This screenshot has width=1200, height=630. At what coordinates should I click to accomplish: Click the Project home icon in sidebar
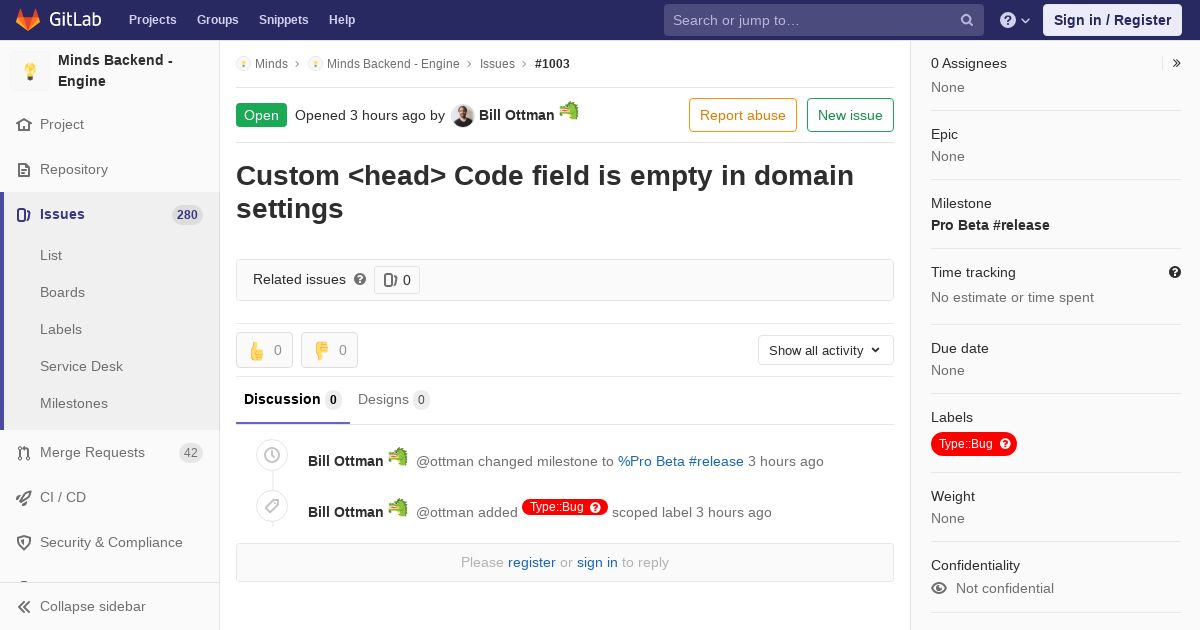pos(24,125)
